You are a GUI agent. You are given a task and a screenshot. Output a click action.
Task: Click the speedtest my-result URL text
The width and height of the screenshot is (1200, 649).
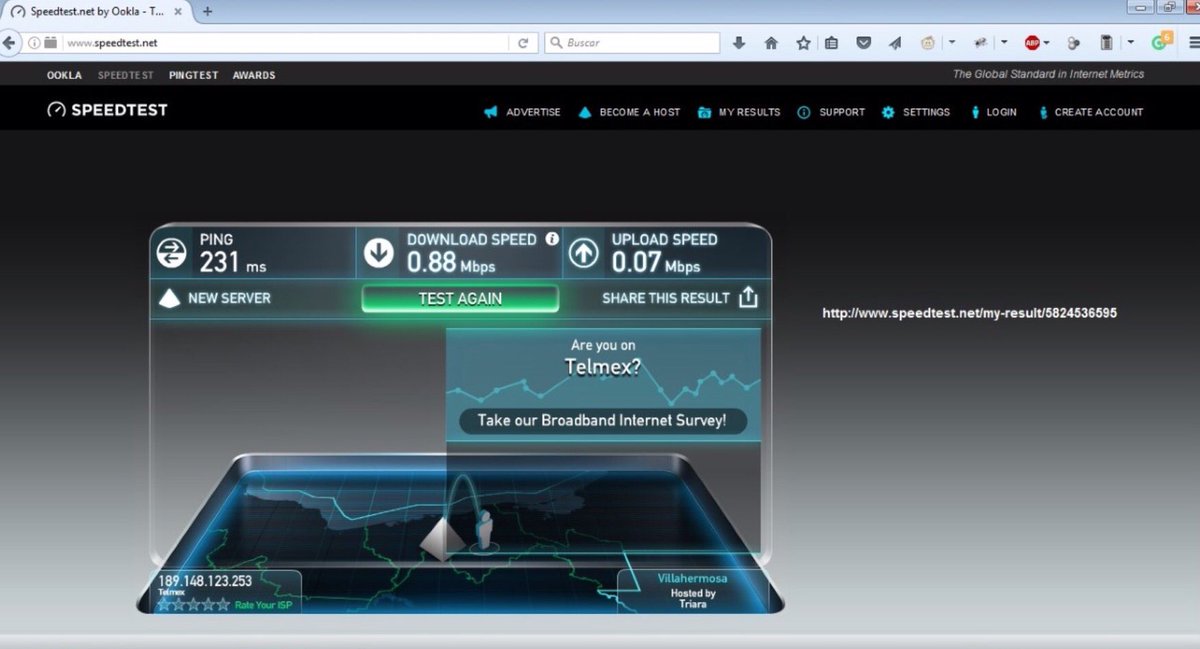969,313
